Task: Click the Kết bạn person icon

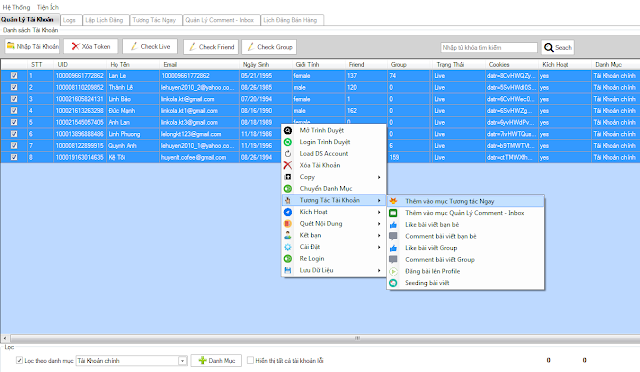Action: coord(288,235)
